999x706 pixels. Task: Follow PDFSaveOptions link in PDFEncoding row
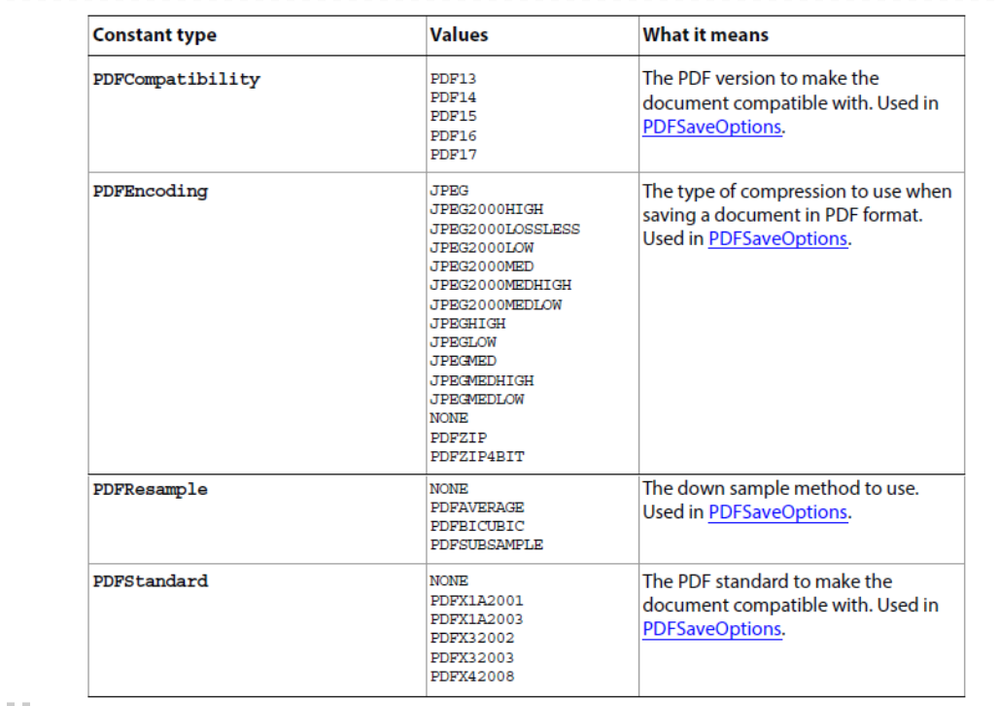[x=778, y=239]
